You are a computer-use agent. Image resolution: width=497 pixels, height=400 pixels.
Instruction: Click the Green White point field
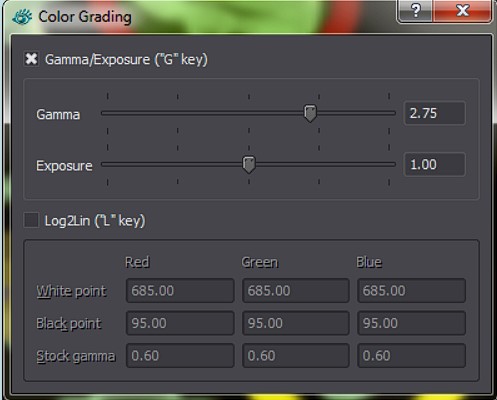296,291
